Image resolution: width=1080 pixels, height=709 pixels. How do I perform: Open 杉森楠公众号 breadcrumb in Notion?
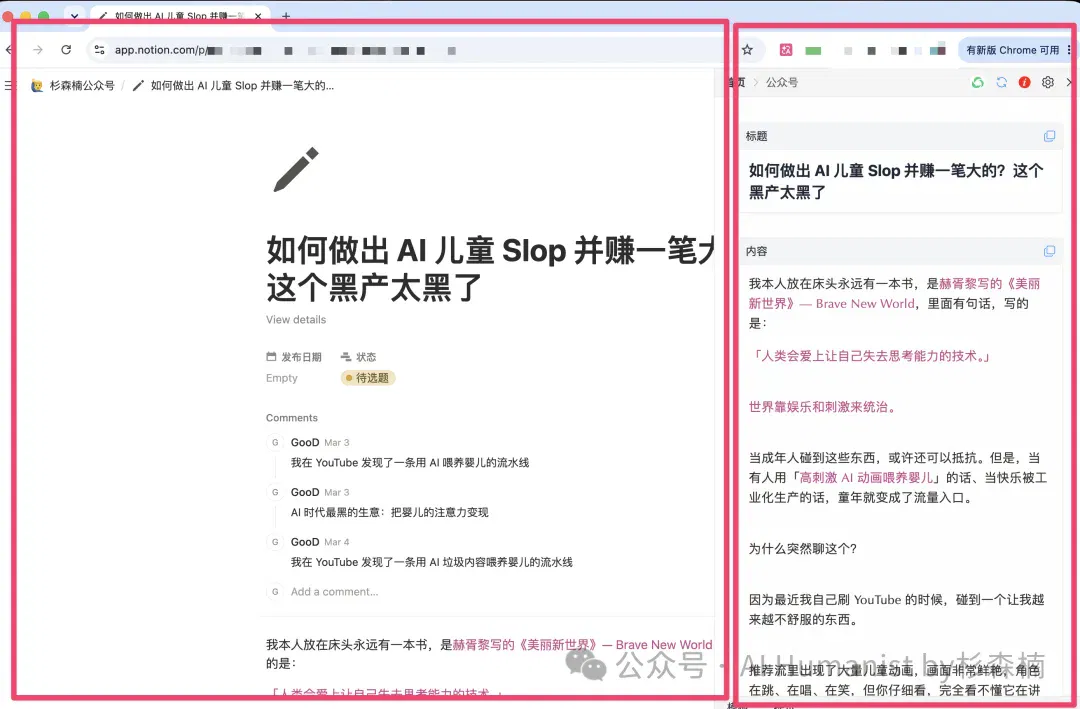pos(74,85)
